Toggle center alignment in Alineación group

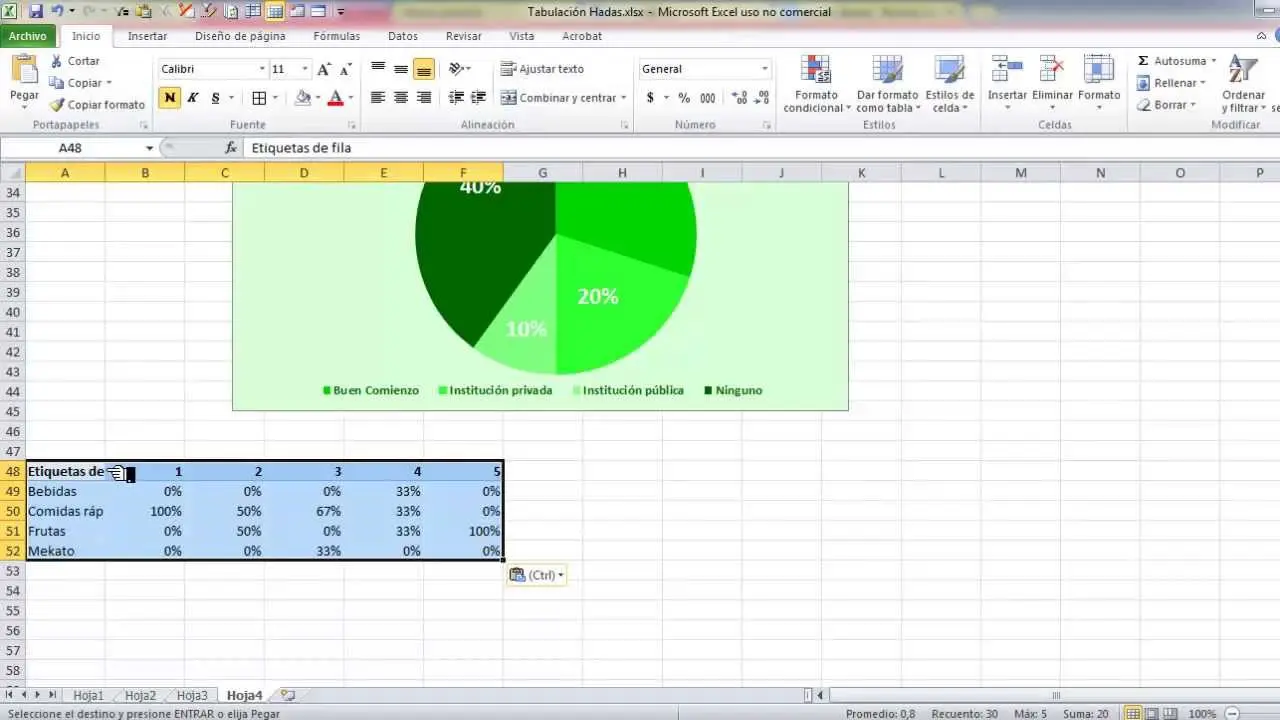[x=399, y=97]
